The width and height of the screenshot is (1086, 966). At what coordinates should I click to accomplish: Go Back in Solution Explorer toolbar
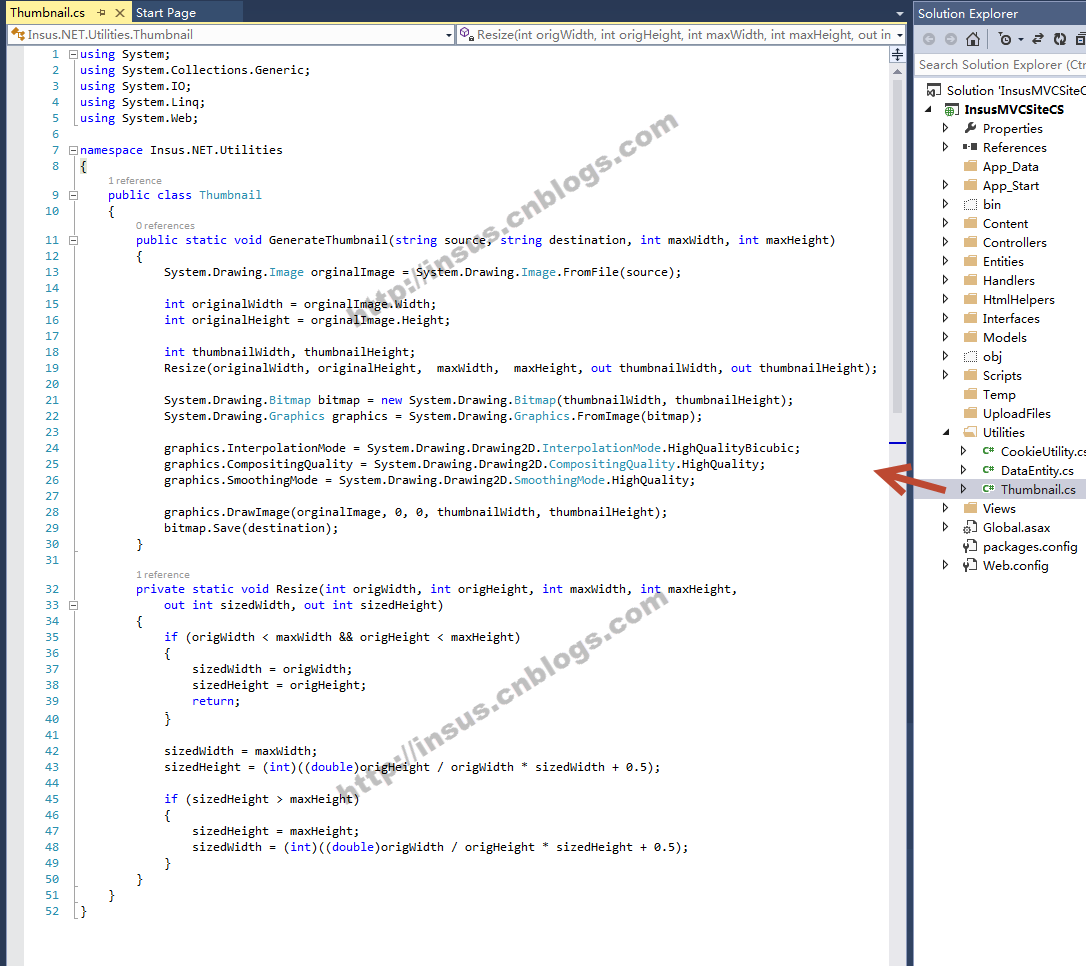(x=929, y=39)
